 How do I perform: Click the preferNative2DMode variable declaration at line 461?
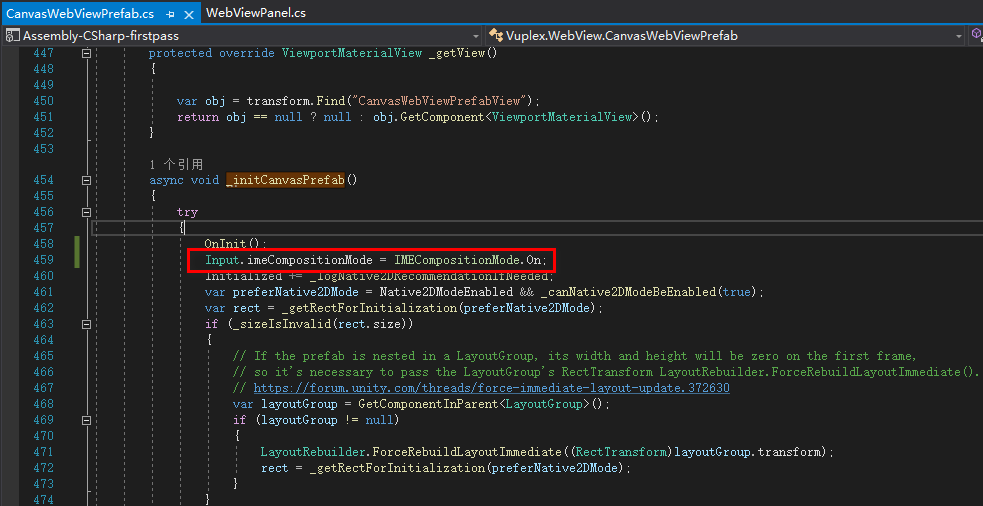(x=296, y=292)
